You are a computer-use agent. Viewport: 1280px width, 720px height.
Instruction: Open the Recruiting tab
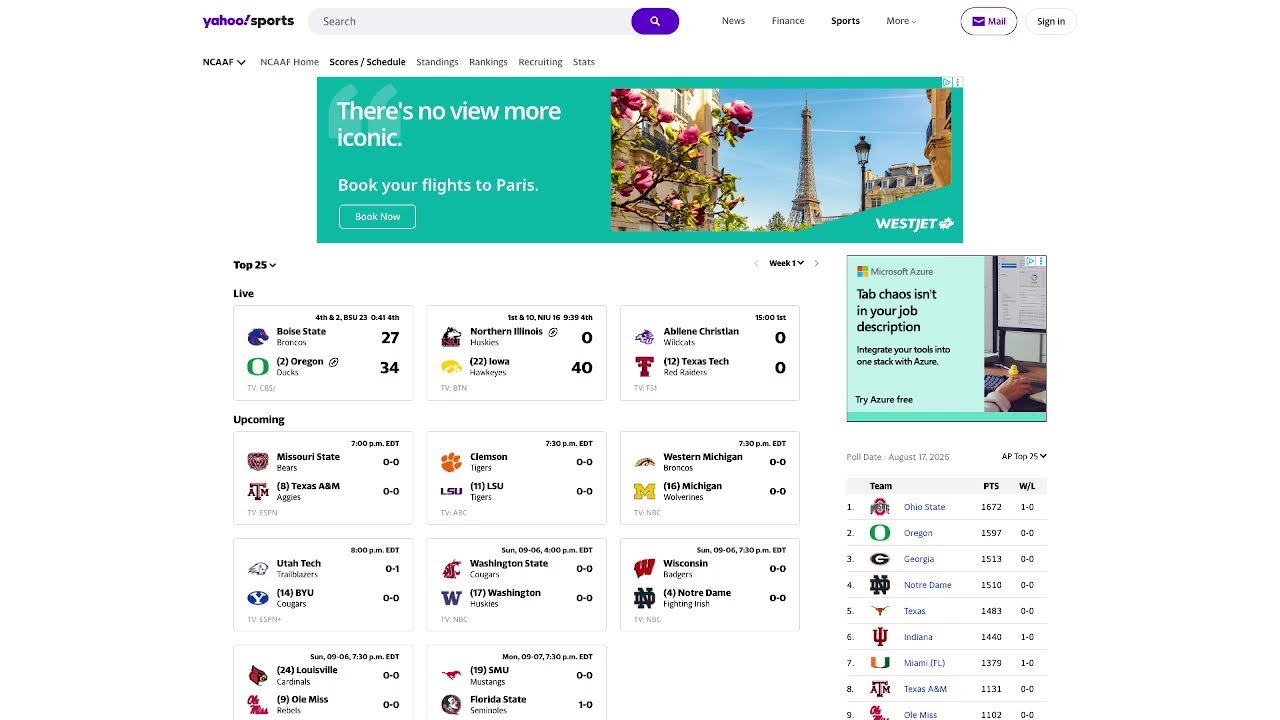(x=540, y=62)
